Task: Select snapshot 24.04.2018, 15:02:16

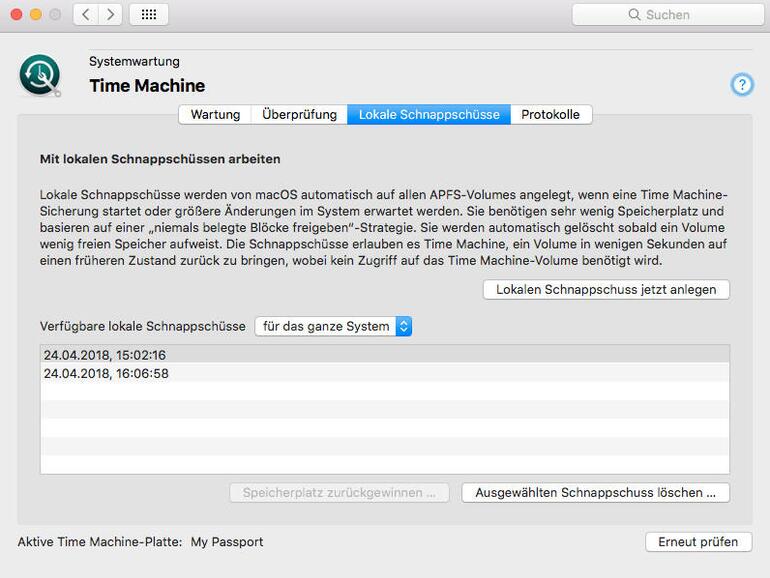Action: pos(385,355)
